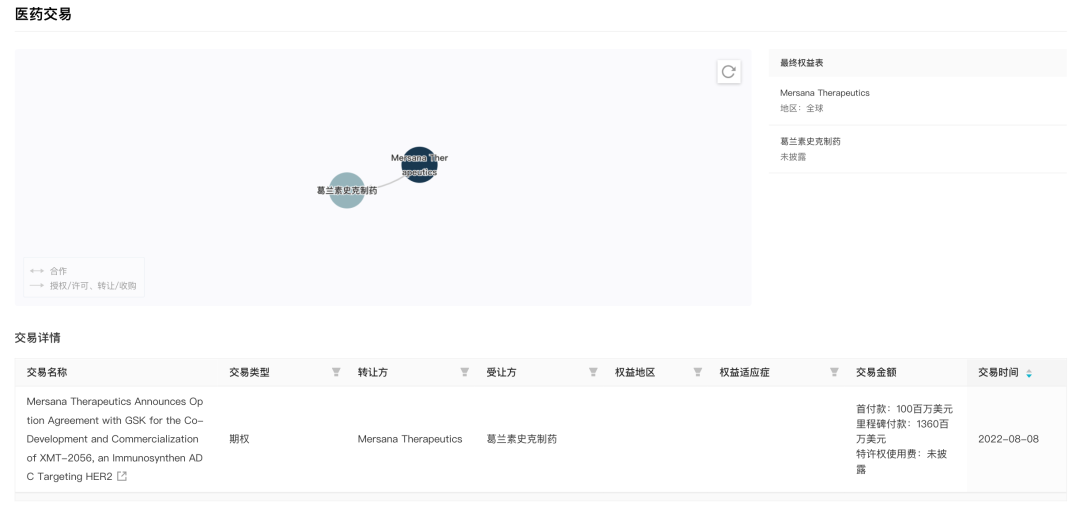Click the 授权/许可、转让/收购 legend entry
The width and height of the screenshot is (1080, 506).
click(83, 286)
